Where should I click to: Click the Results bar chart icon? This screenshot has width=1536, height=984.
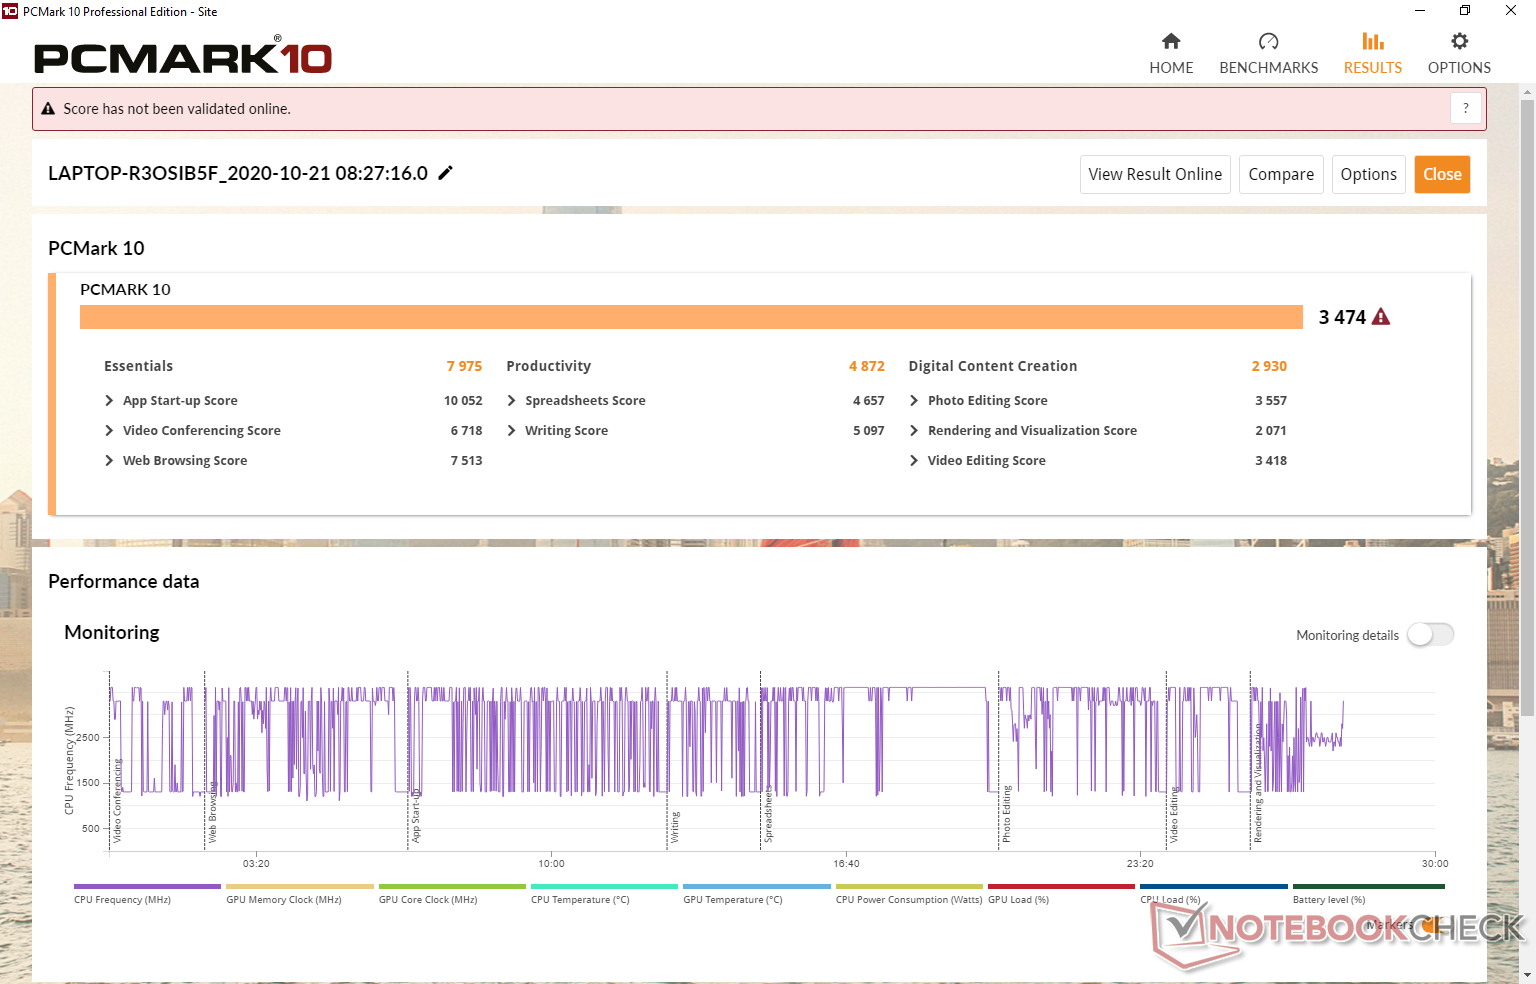click(x=1373, y=41)
